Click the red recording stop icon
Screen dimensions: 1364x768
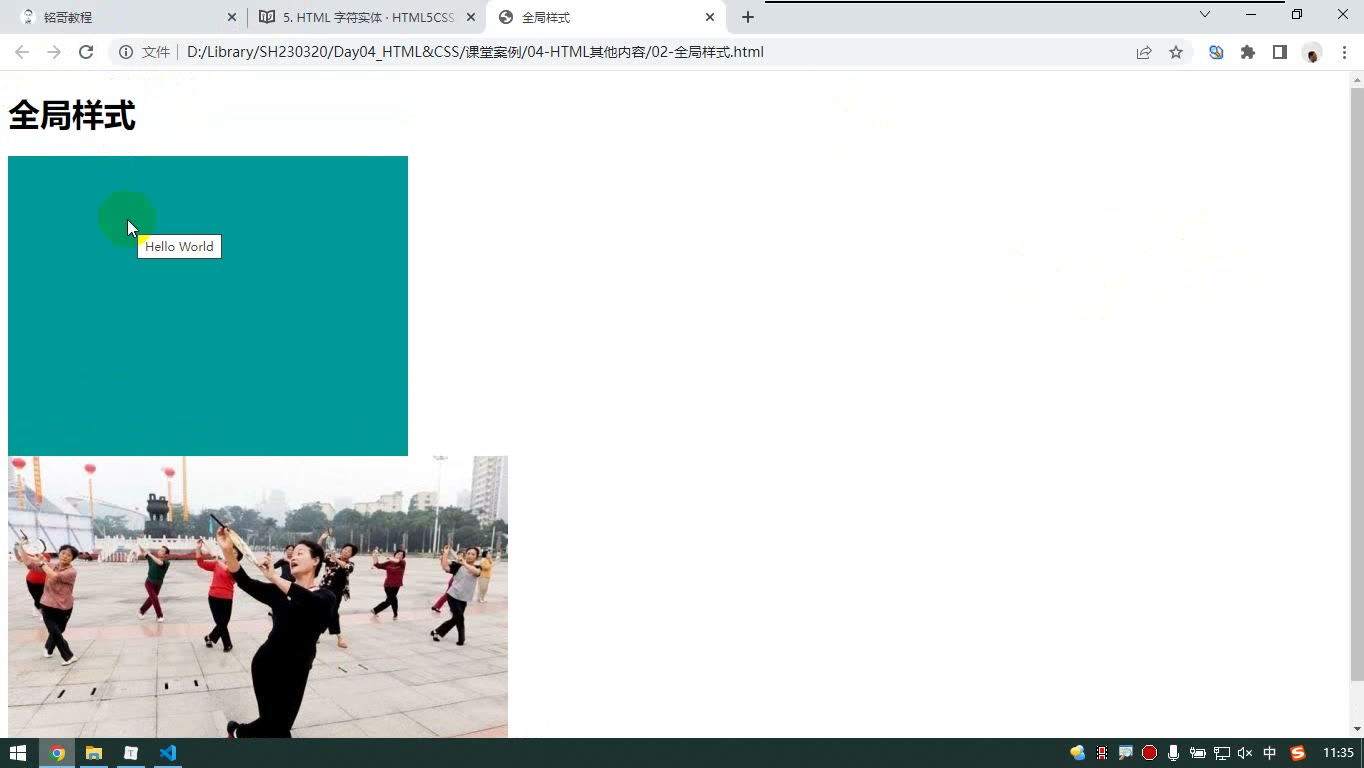pyautogui.click(x=1150, y=753)
